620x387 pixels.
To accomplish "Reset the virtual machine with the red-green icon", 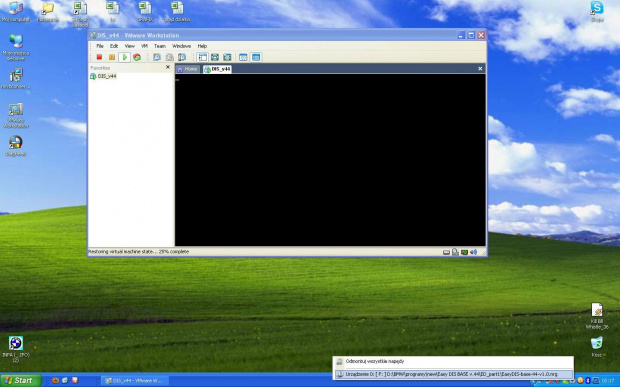I will click(x=137, y=57).
